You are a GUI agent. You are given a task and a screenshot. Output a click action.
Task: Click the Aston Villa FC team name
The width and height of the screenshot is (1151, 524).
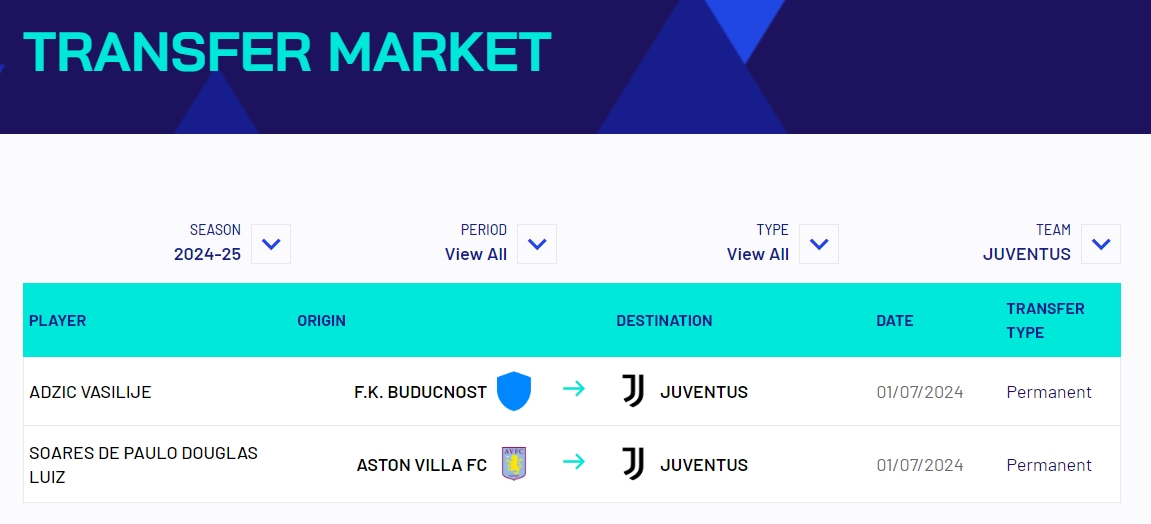tap(421, 465)
